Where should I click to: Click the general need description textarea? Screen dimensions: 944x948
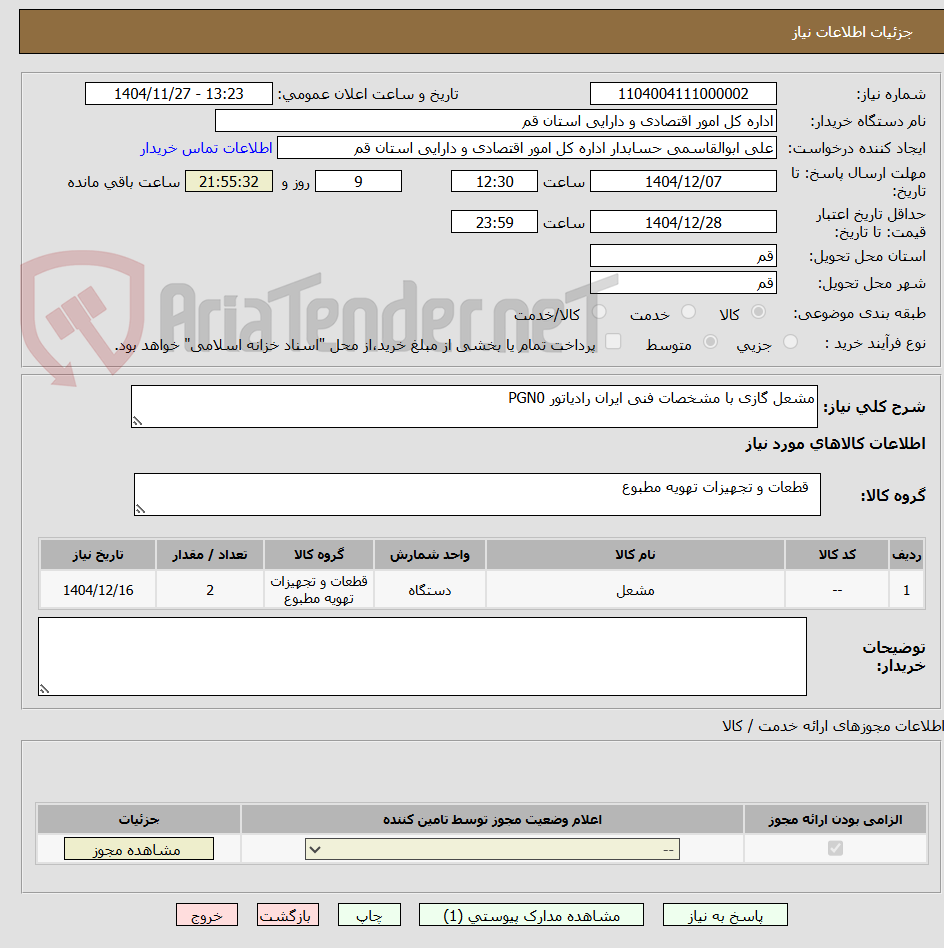474,406
